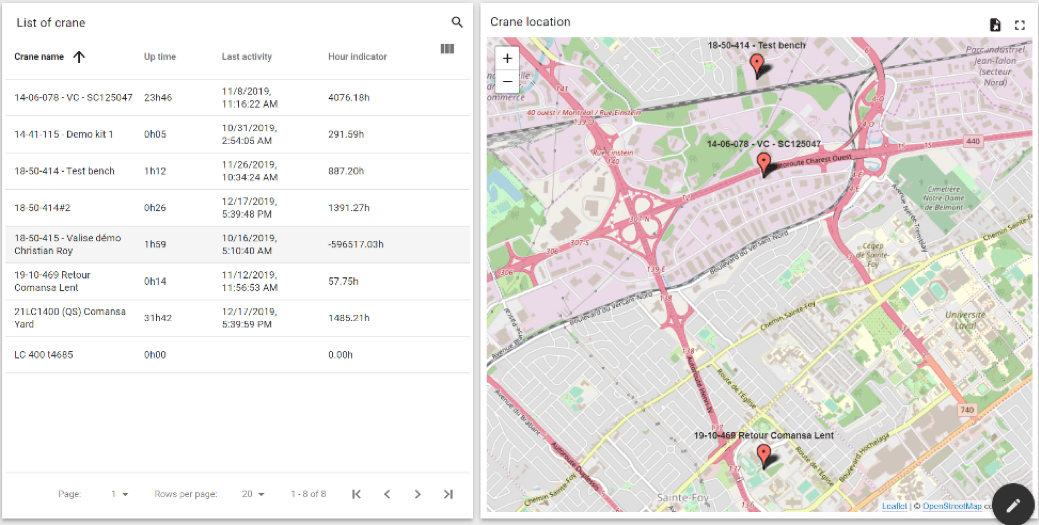Image resolution: width=1039 pixels, height=525 pixels.
Task: Open the OpenStreetMap attribution link
Action: 951,506
